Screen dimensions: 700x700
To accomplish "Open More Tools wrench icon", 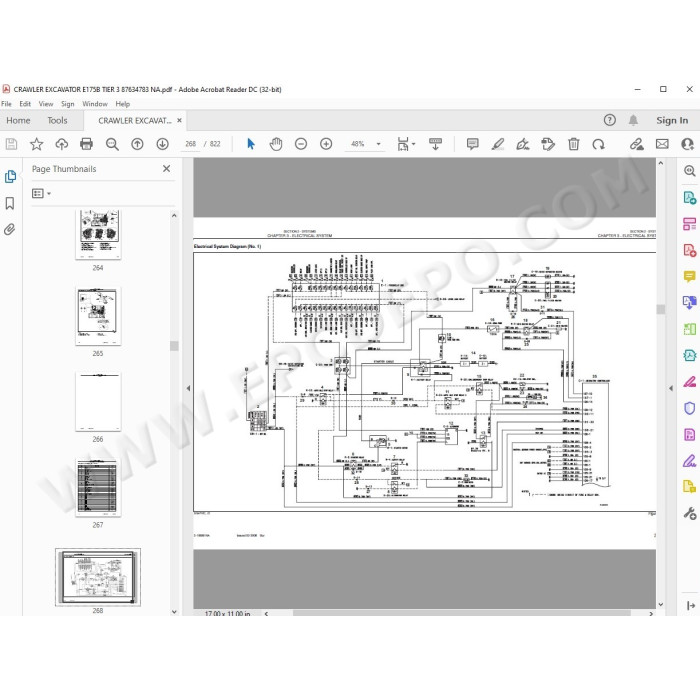I will click(689, 513).
